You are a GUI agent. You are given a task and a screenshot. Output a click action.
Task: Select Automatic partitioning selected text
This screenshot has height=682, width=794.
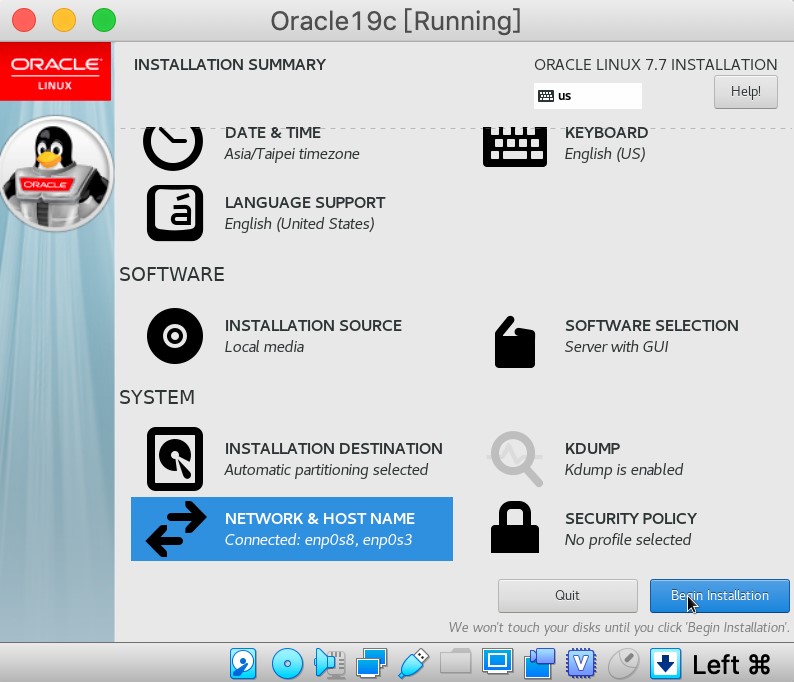(x=326, y=470)
